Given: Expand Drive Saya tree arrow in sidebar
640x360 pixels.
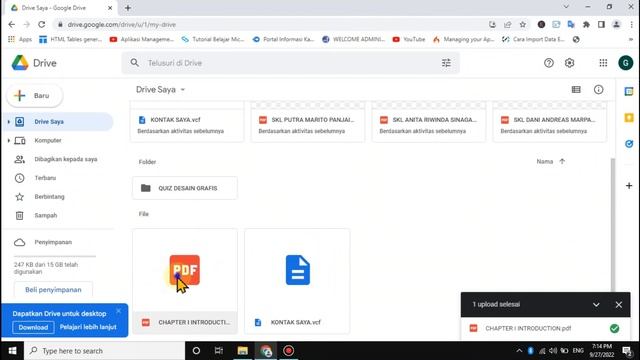Looking at the screenshot, I should (x=9, y=122).
